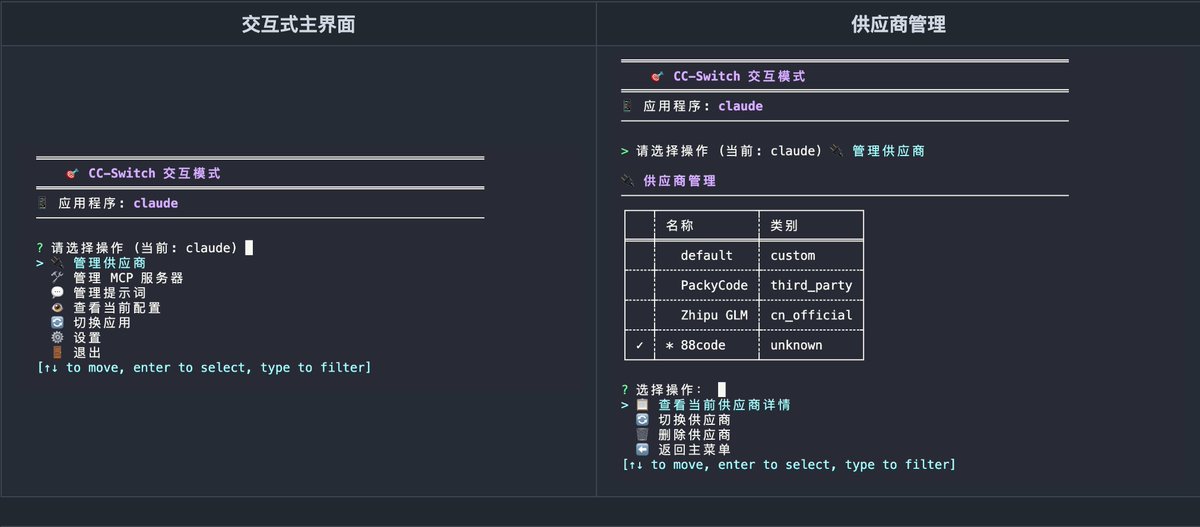Click the 供应商管理 column heading at top
Viewport: 1200px width, 527px height.
pos(898,25)
